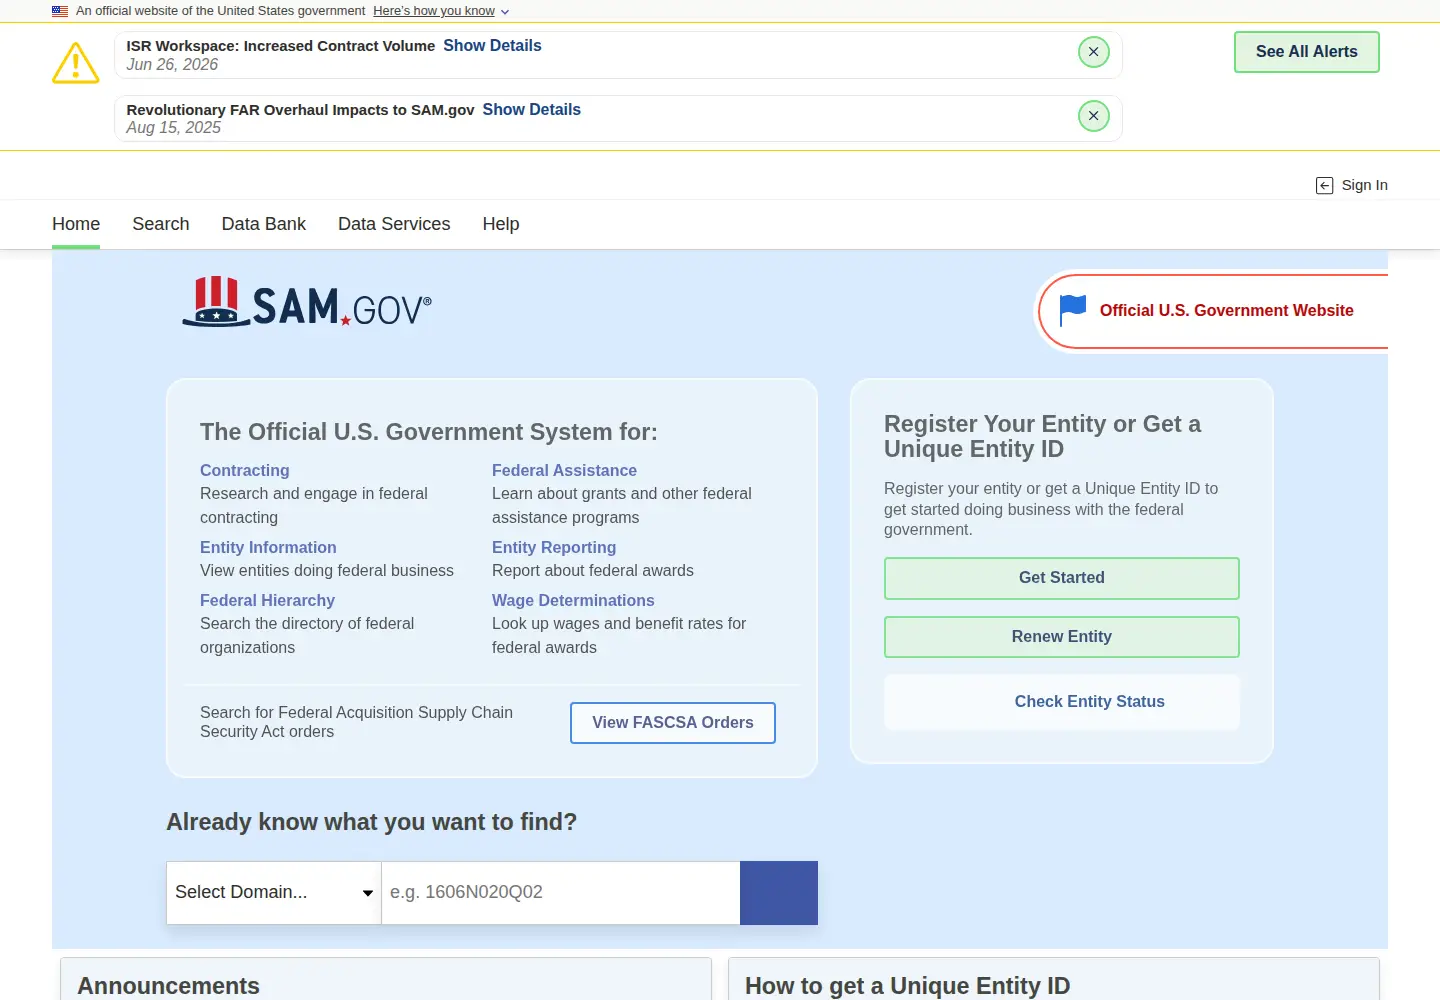The height and width of the screenshot is (1000, 1440).
Task: Dismiss the Revolutionary FAR Overhaul alert
Action: (1094, 116)
